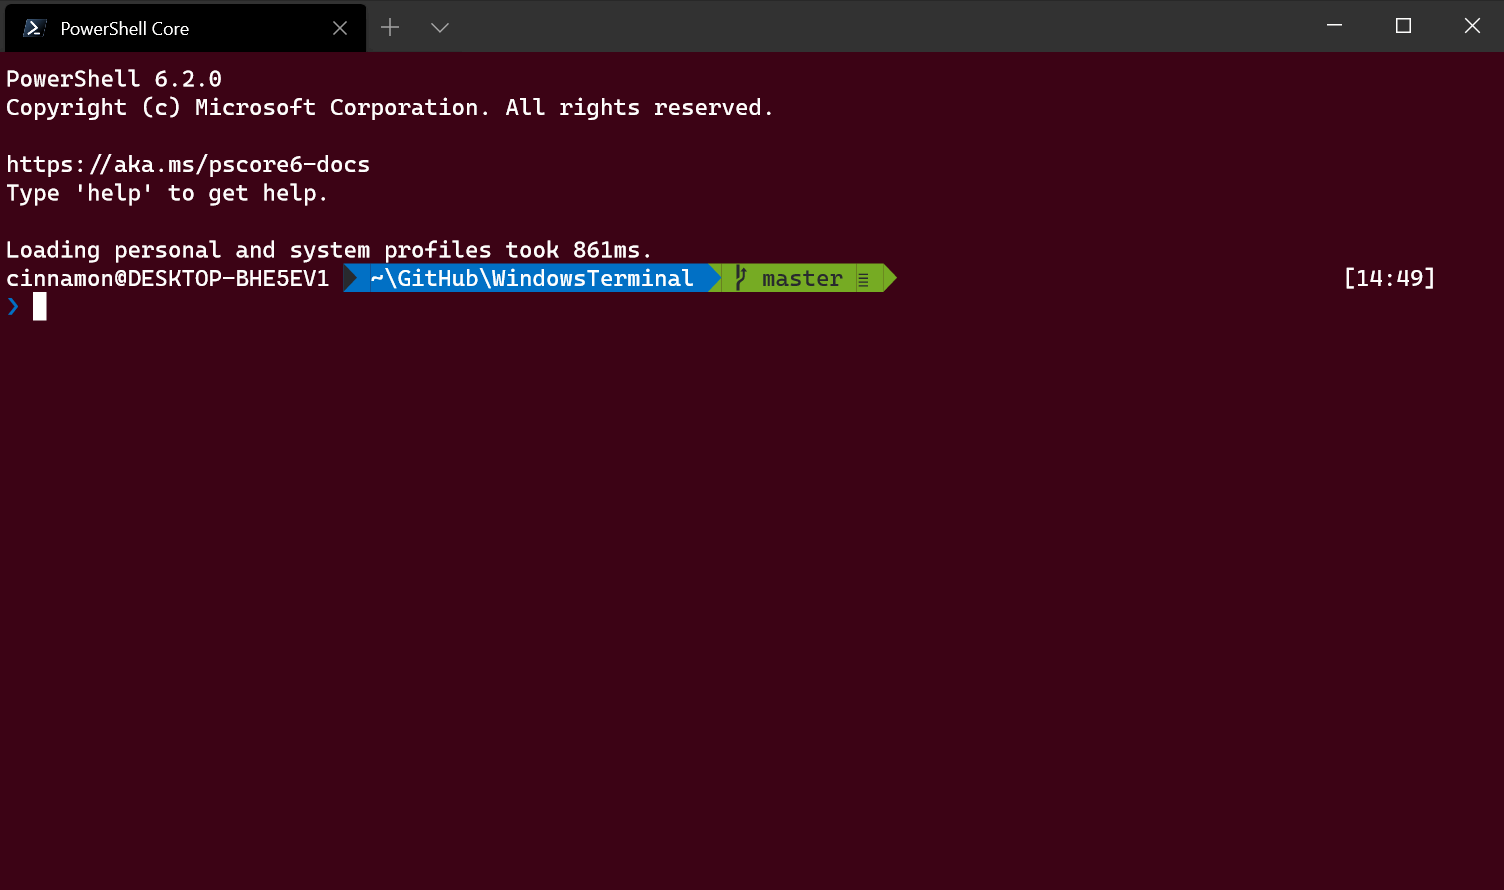Screen dimensions: 1504x890
Task: Click the ~\GitHub\WindowsTerminal path segment
Action: 528,278
